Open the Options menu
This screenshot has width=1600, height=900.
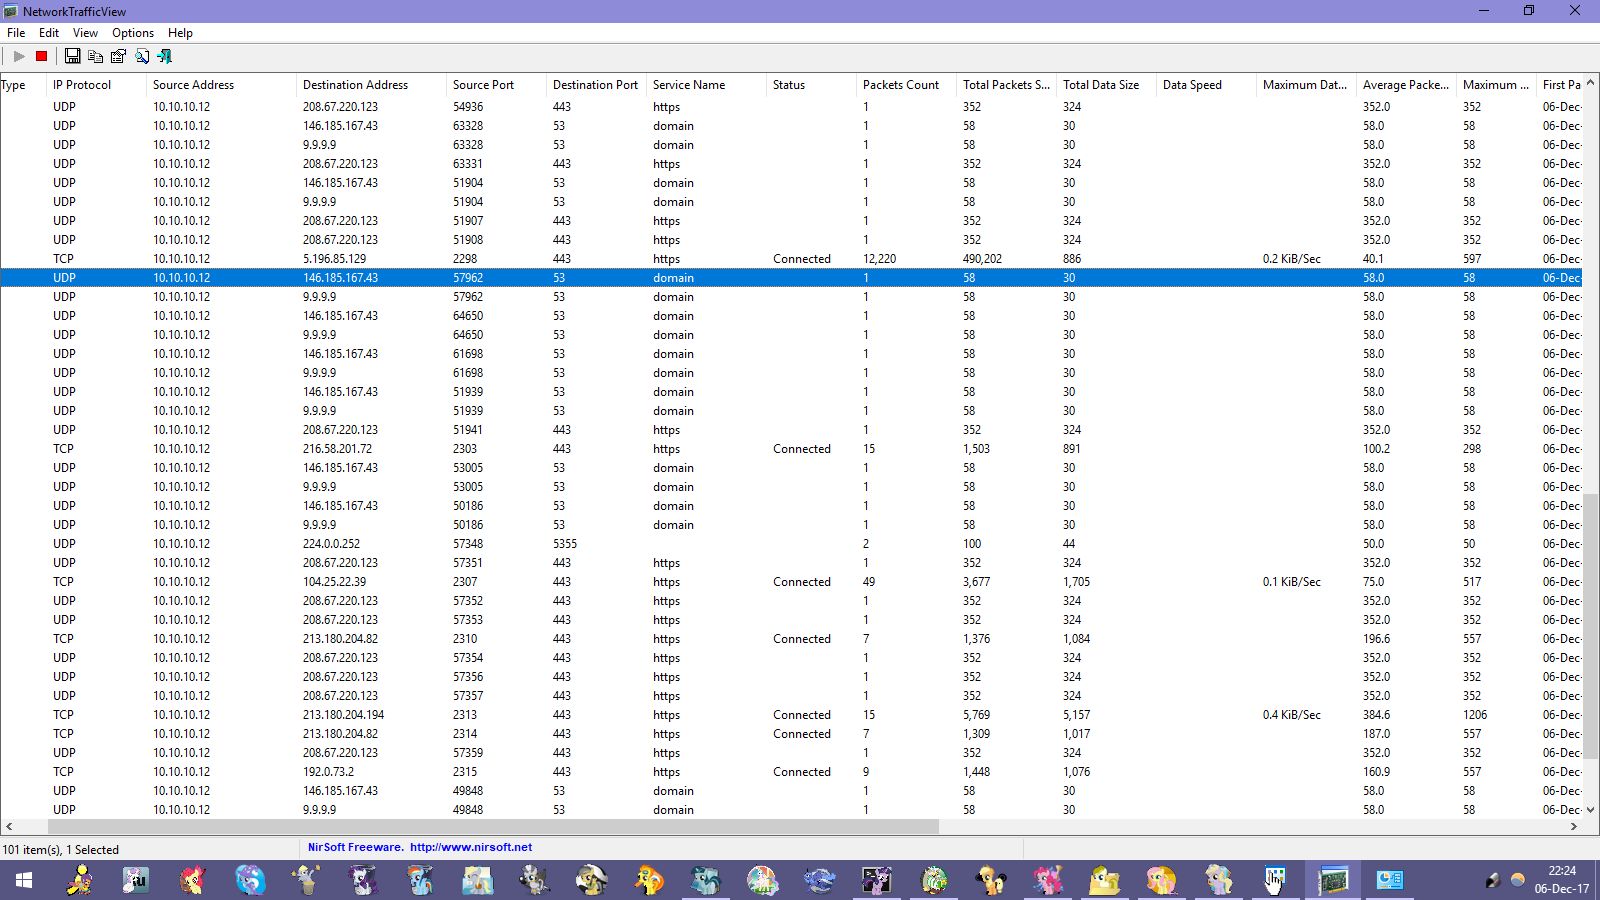133,33
